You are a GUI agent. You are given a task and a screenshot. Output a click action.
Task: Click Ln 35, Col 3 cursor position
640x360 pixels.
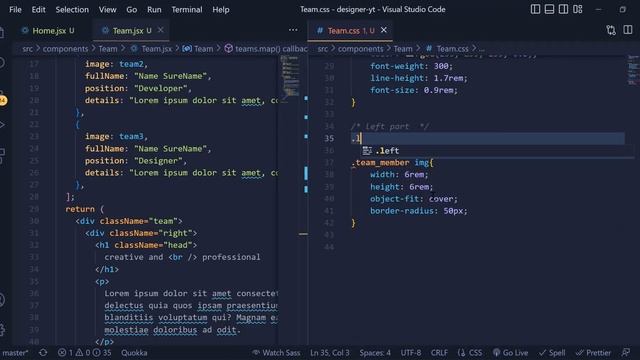click(330, 353)
